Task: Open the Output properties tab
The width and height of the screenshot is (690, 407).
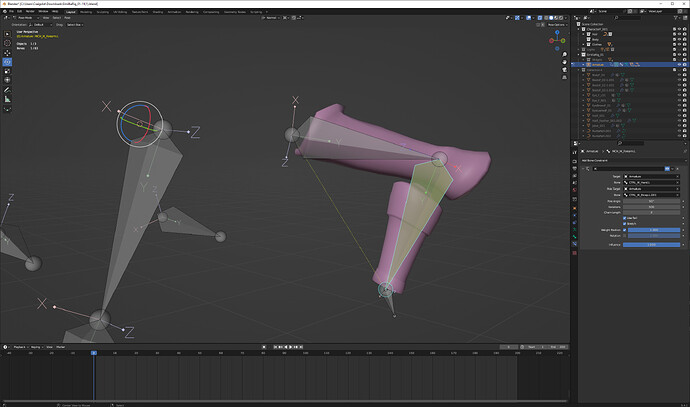Action: tap(574, 169)
